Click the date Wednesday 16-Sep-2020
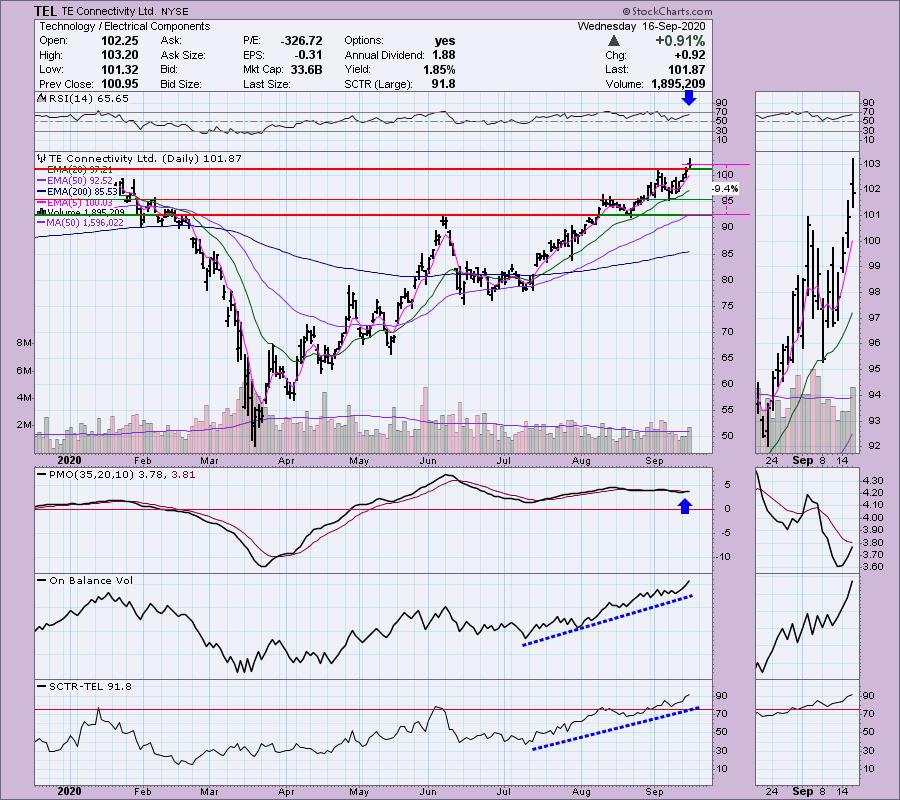 (642, 26)
